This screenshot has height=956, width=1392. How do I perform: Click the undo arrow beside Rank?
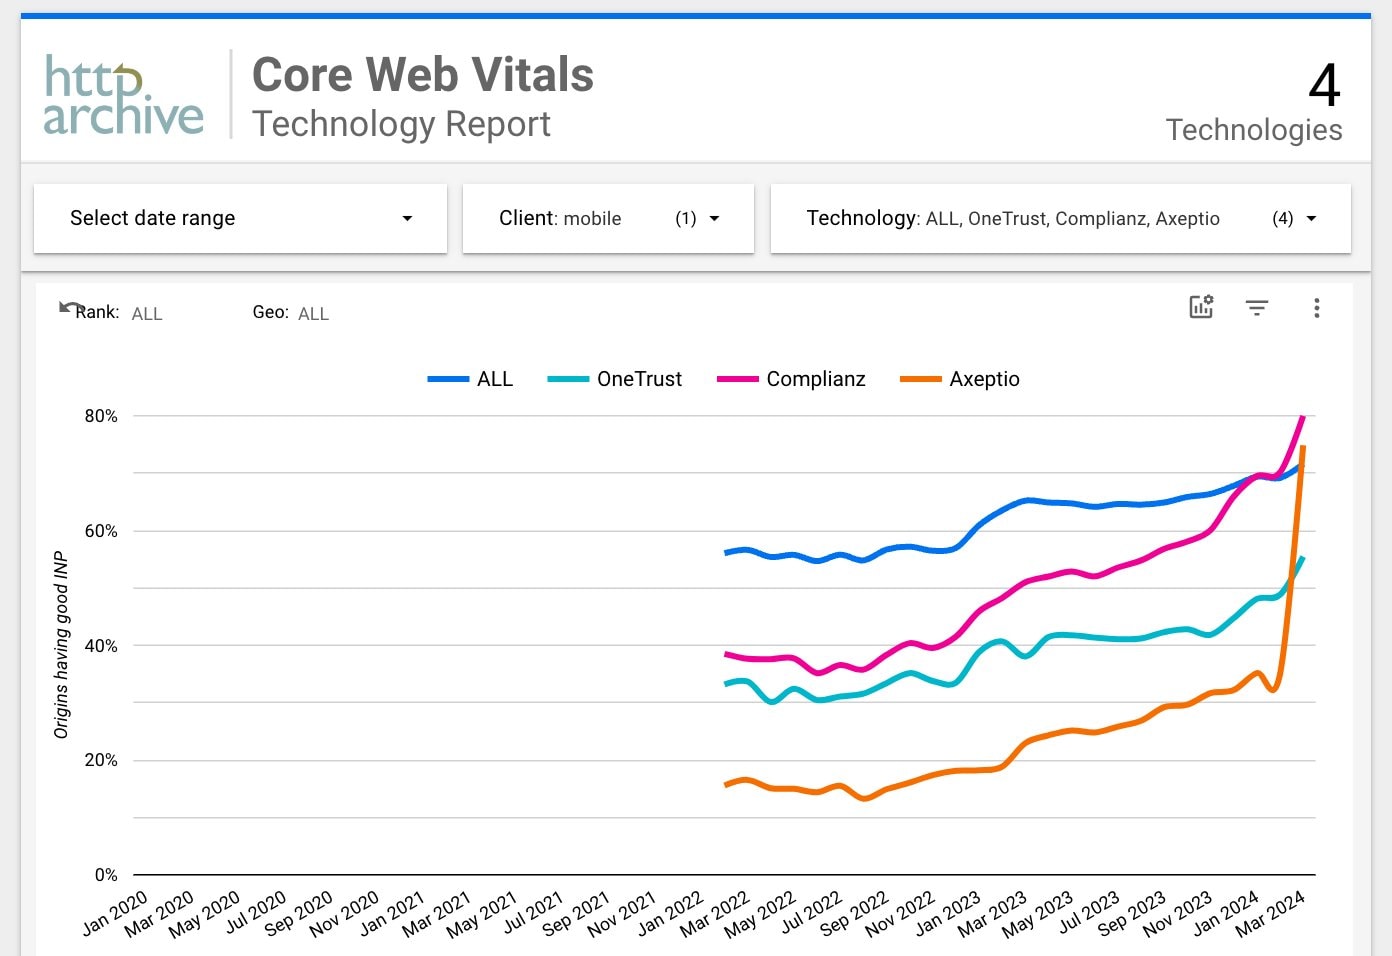(70, 307)
